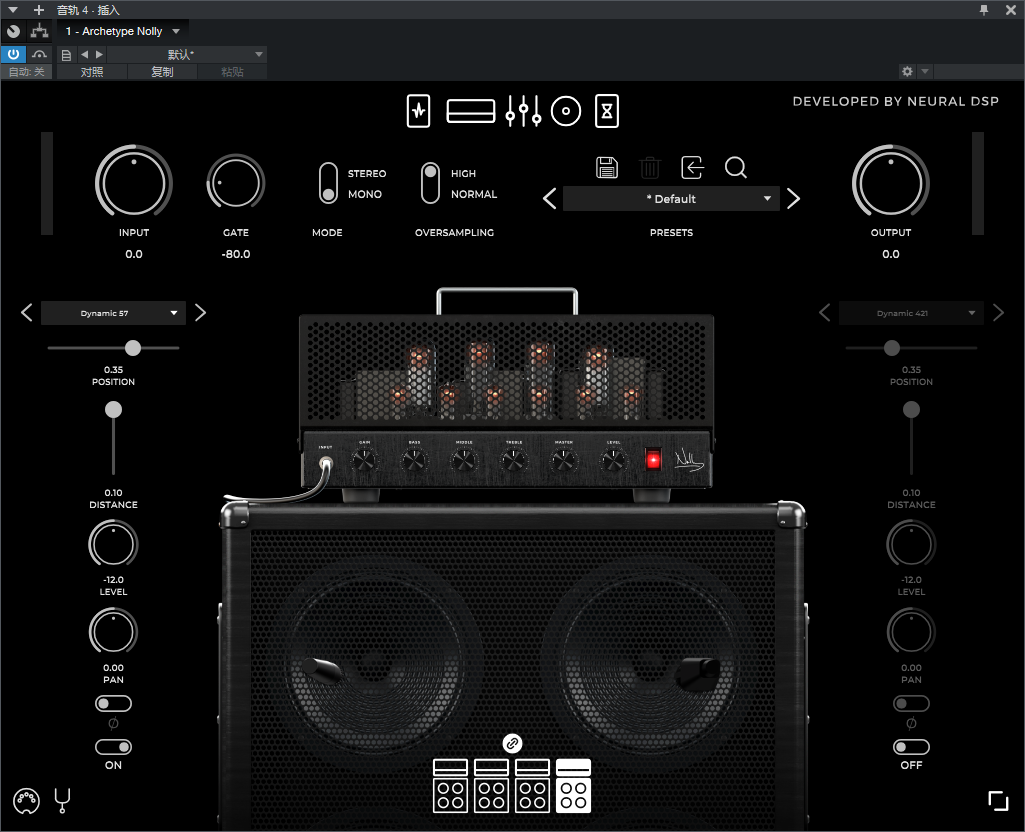Open the pre-effects pedals section
This screenshot has width=1025, height=832.
point(418,111)
